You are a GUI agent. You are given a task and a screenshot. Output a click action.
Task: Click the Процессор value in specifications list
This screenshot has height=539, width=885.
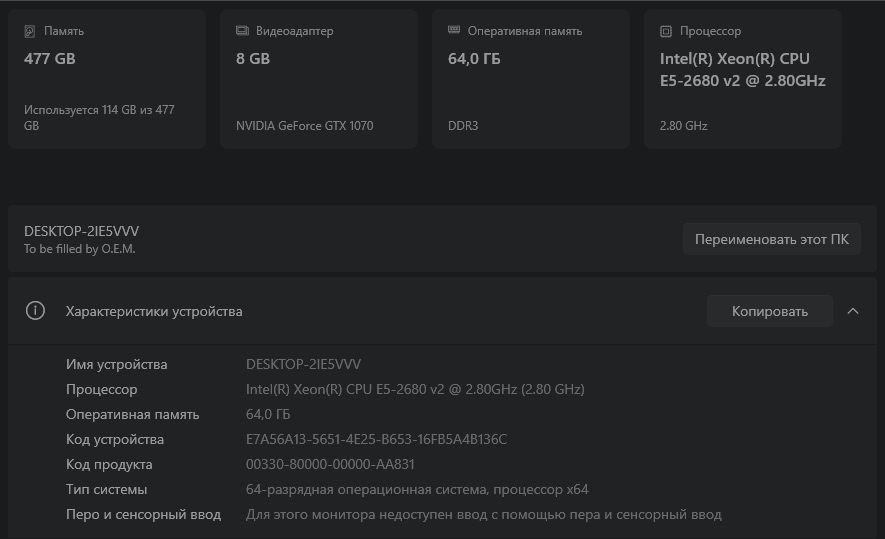415,389
